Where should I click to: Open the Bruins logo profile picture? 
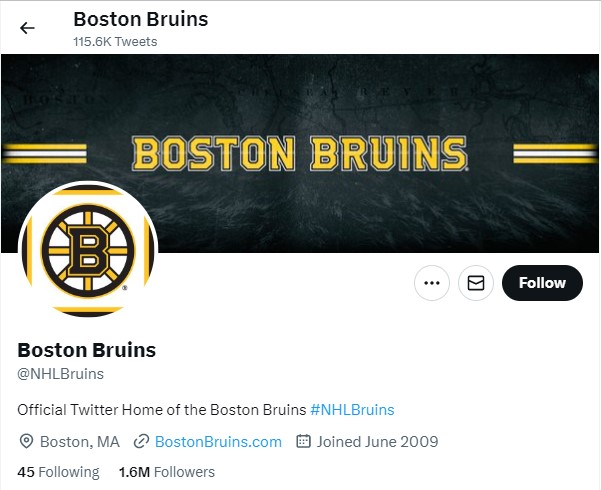[x=88, y=250]
